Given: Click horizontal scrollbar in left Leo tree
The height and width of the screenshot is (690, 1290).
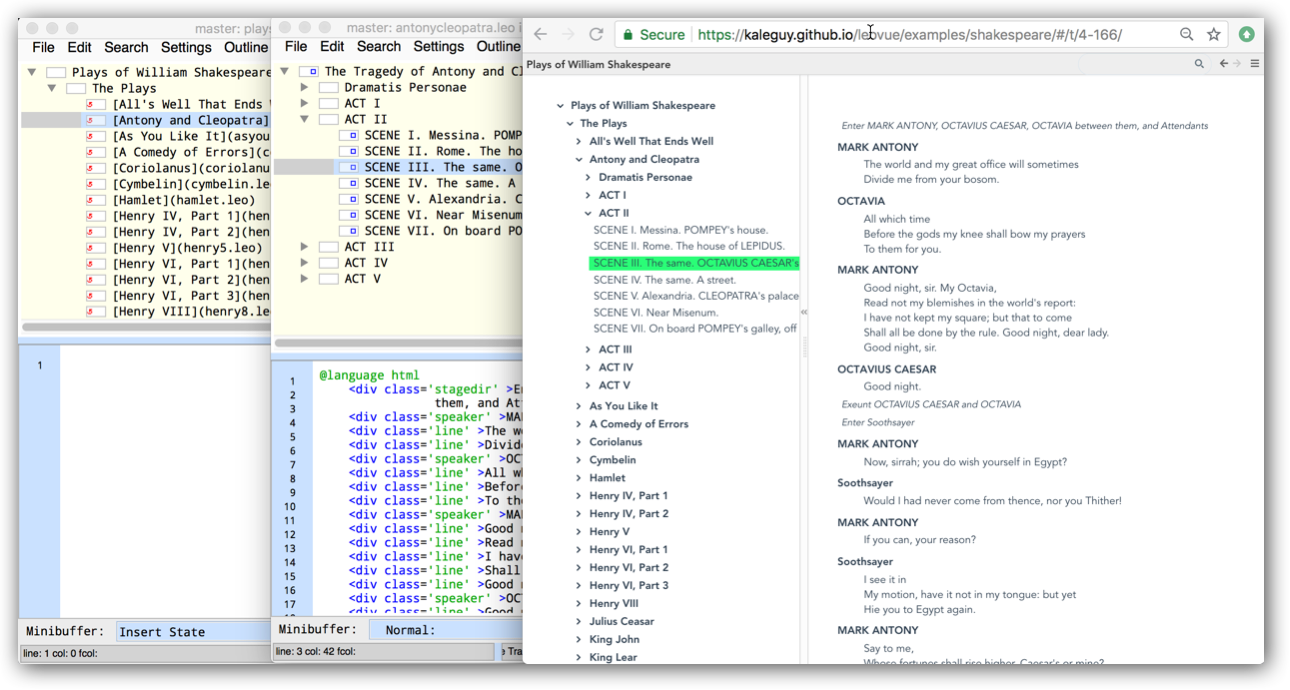Looking at the screenshot, I should (x=145, y=327).
